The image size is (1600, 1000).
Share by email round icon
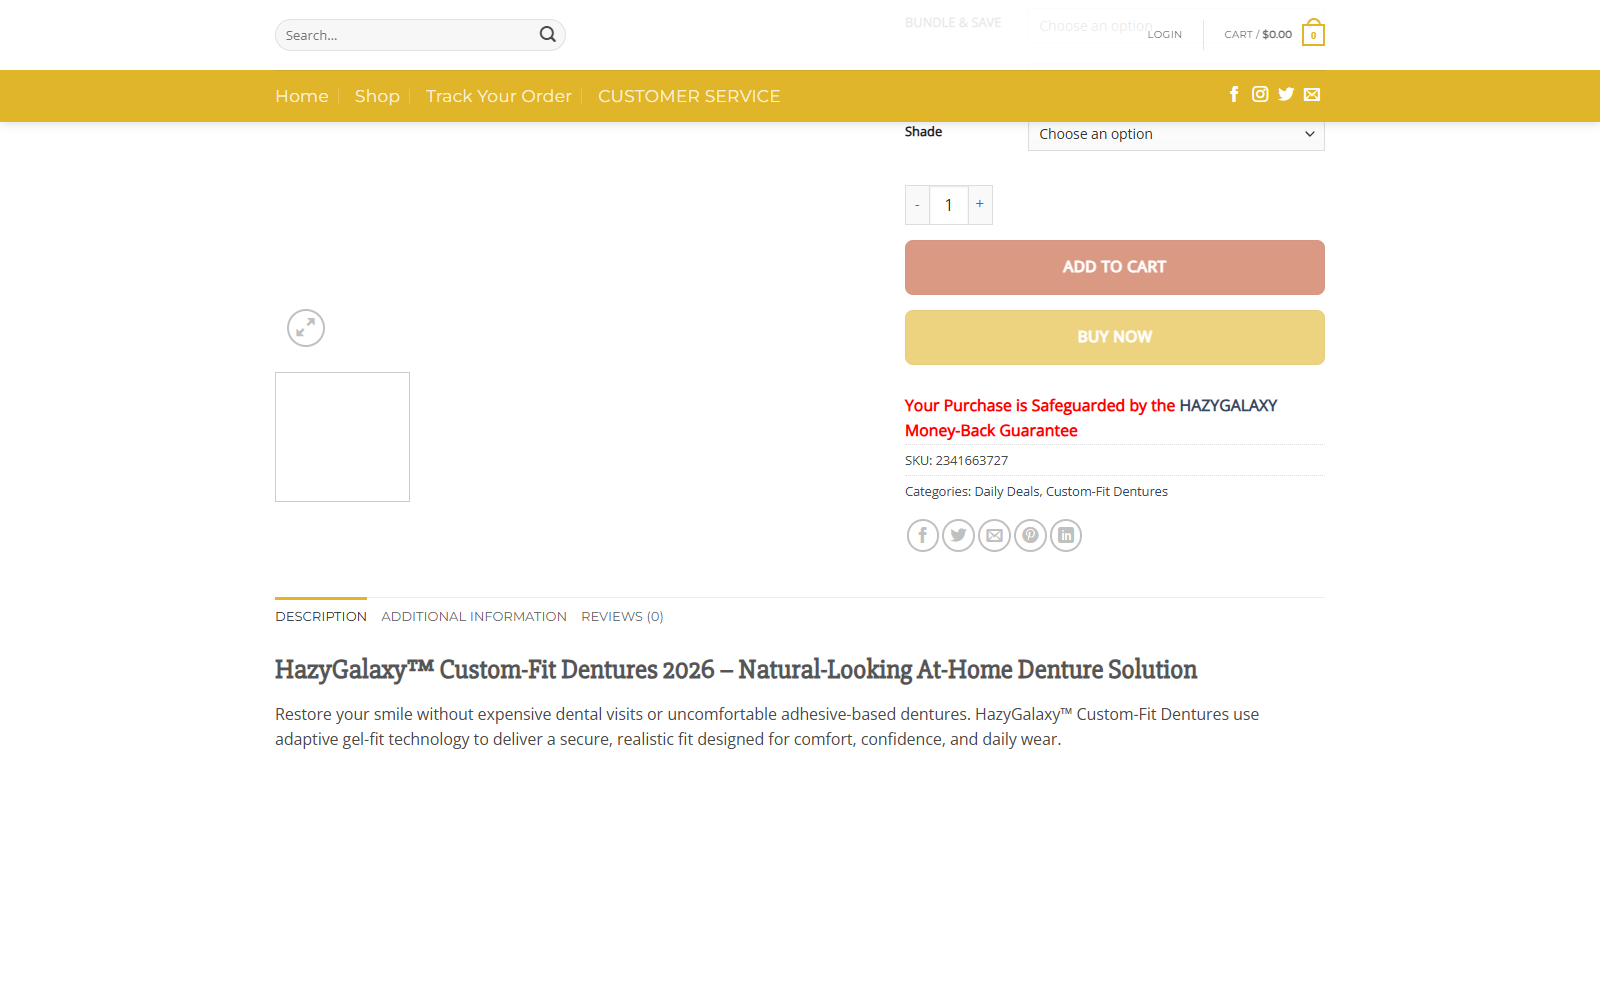coord(994,535)
